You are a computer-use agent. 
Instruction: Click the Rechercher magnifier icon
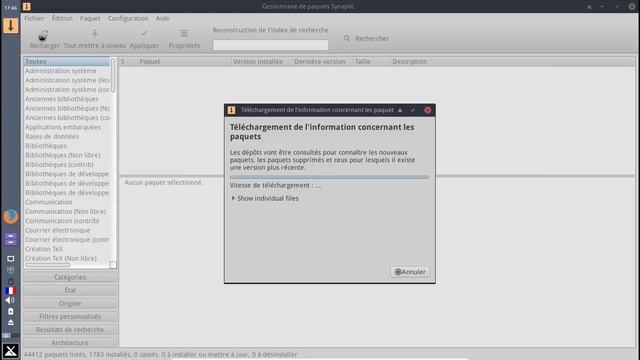[x=347, y=38]
